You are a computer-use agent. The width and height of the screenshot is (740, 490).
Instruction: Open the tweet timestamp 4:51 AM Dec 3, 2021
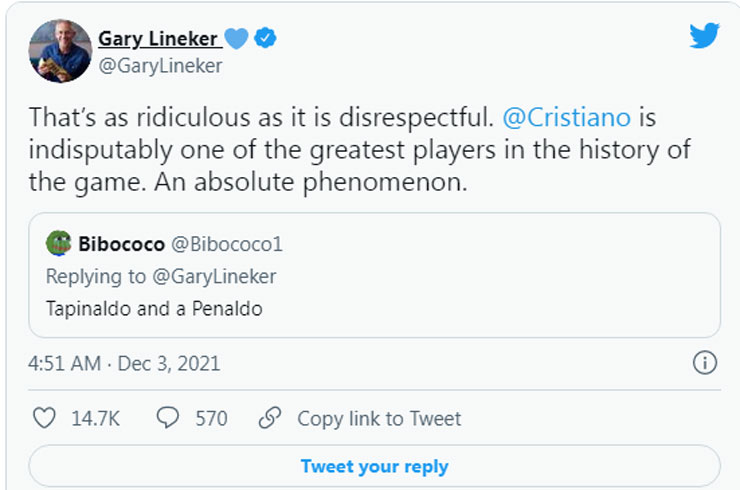click(x=124, y=363)
